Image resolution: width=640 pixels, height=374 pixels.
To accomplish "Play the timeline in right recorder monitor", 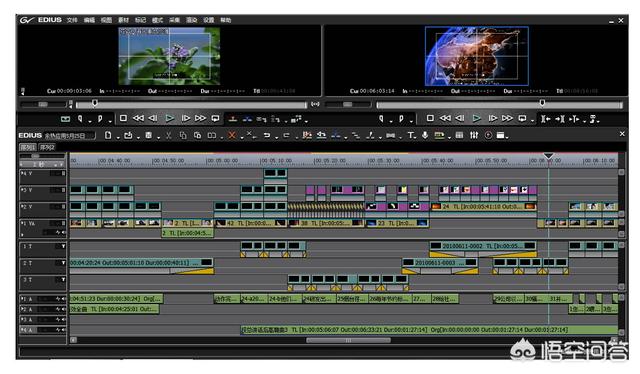I will (x=476, y=118).
